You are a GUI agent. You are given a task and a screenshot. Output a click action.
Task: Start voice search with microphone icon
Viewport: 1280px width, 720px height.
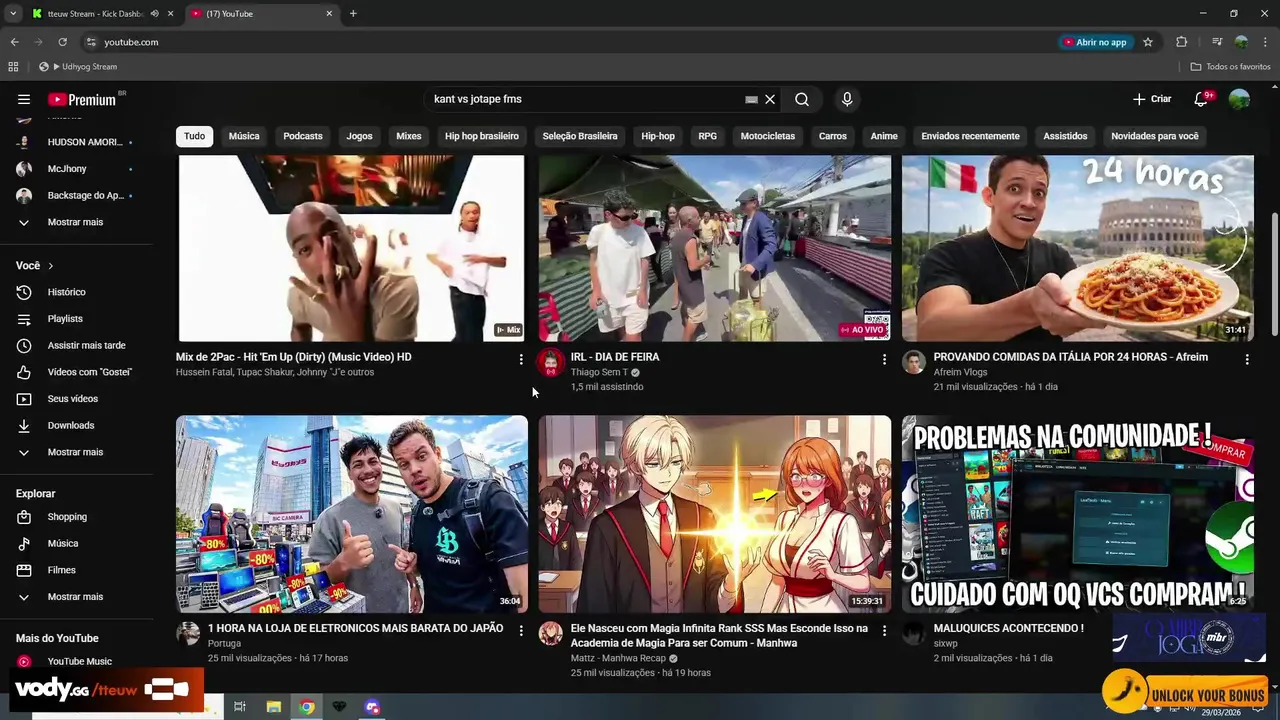click(x=847, y=99)
